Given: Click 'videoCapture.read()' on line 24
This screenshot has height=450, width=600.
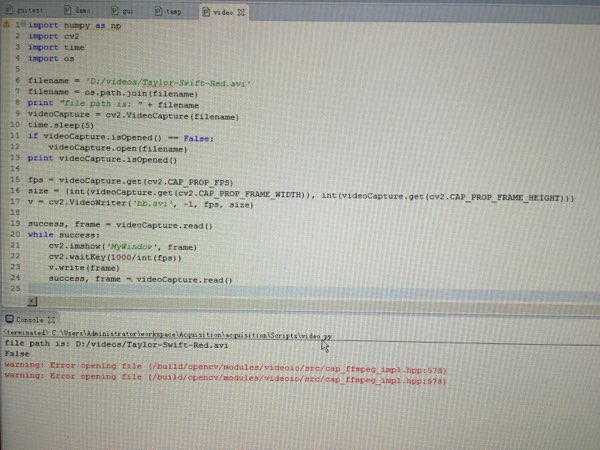Looking at the screenshot, I should pyautogui.click(x=184, y=280).
